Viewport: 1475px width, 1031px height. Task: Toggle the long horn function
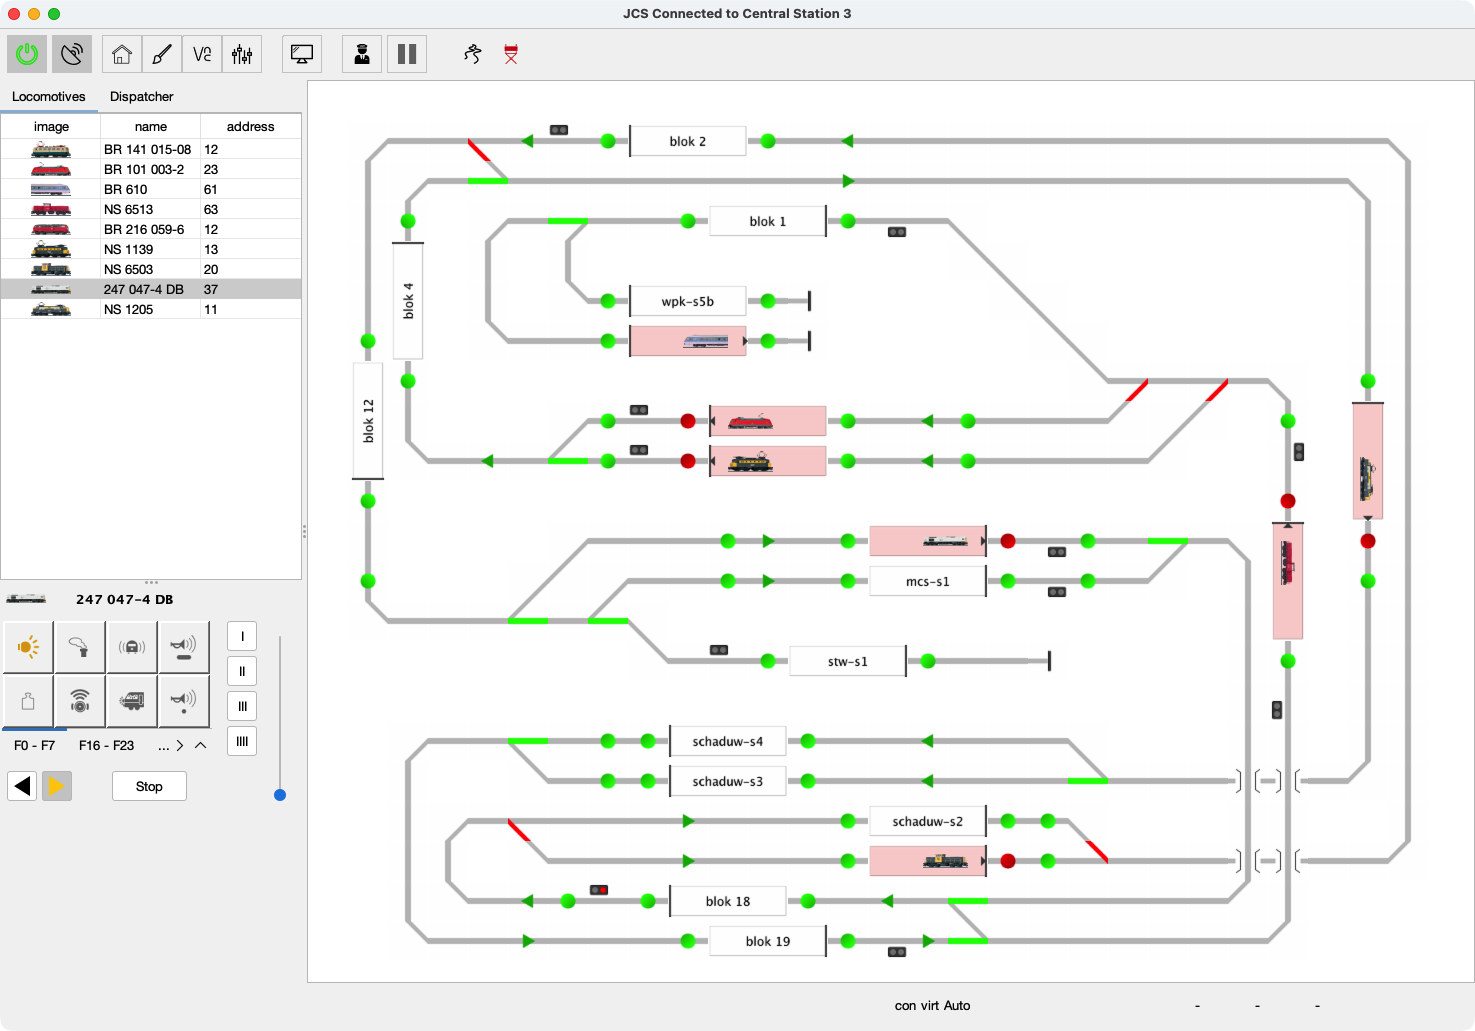(x=184, y=647)
